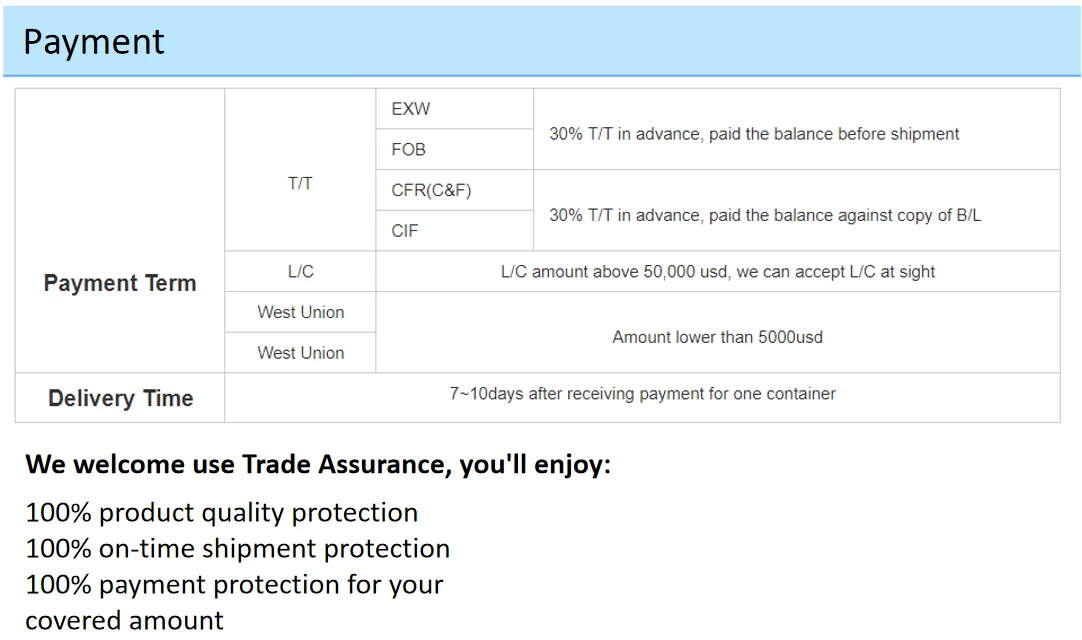
Task: Click the CIF trade term cell
Action: coord(405,231)
